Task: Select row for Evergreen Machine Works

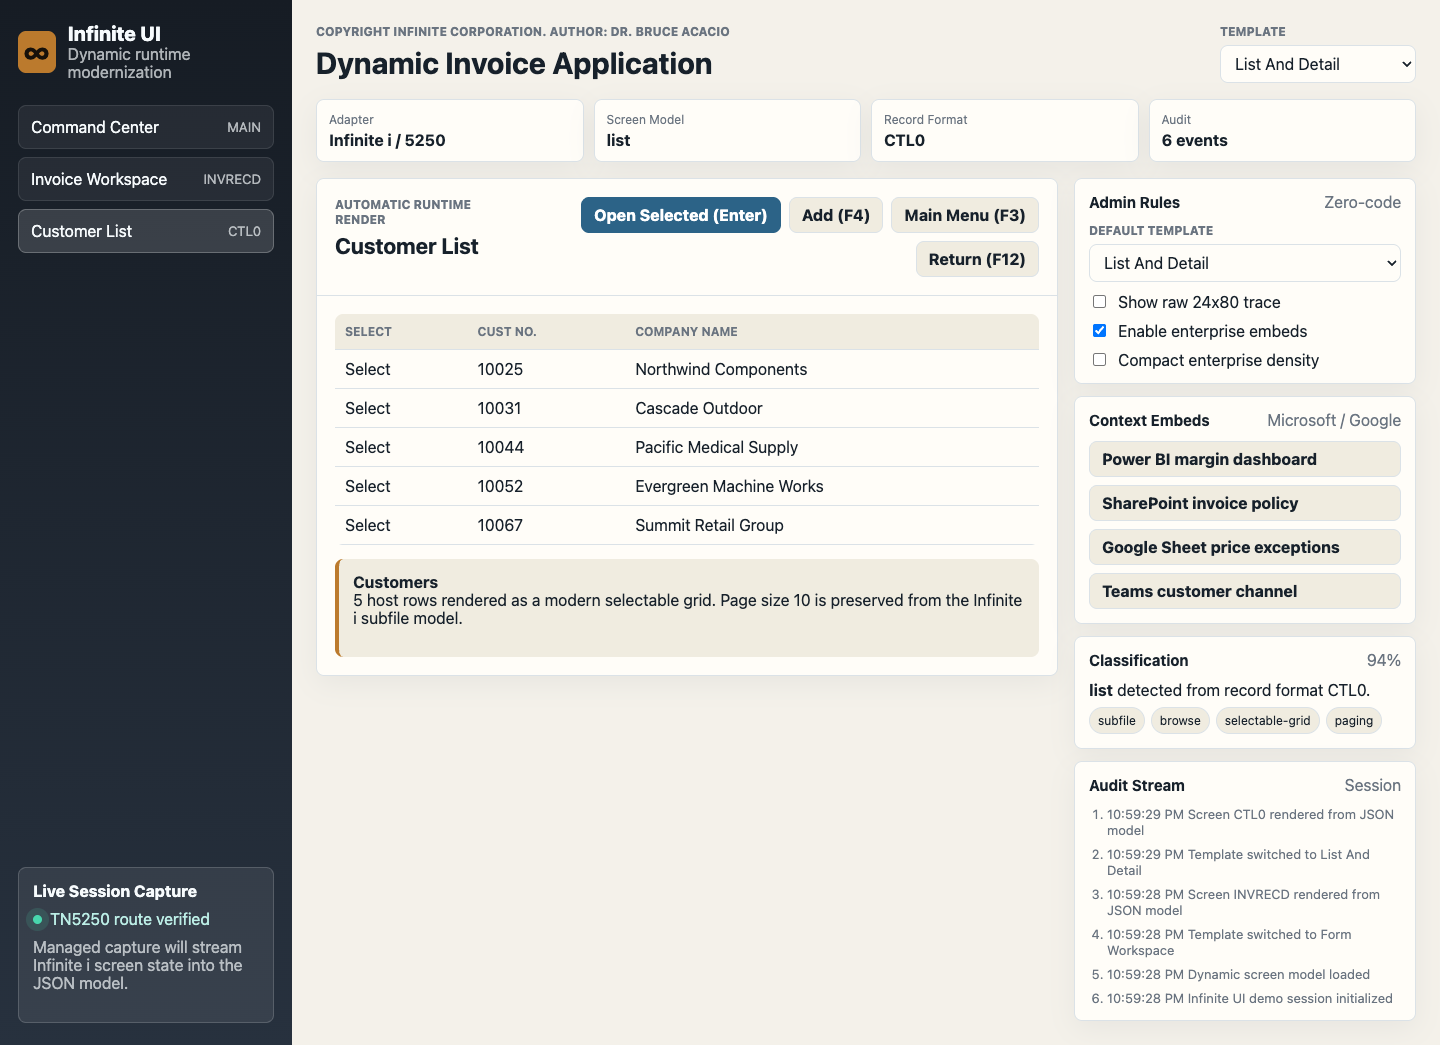Action: pos(367,486)
